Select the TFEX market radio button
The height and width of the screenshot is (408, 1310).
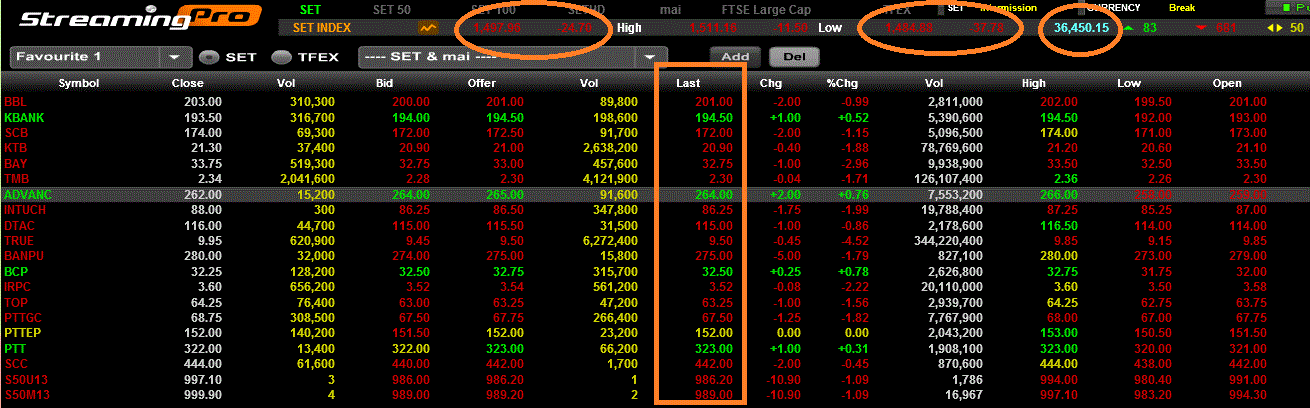coord(282,57)
